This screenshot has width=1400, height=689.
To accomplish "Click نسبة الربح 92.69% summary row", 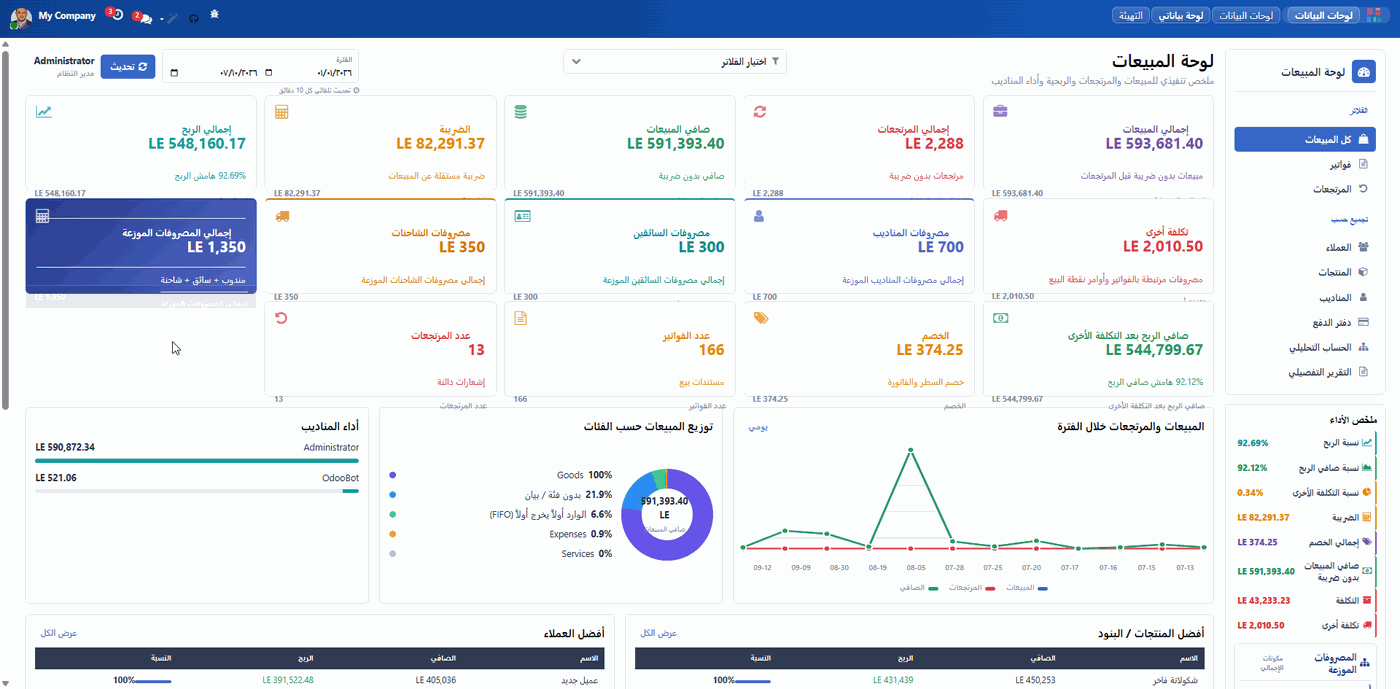I will point(1306,442).
